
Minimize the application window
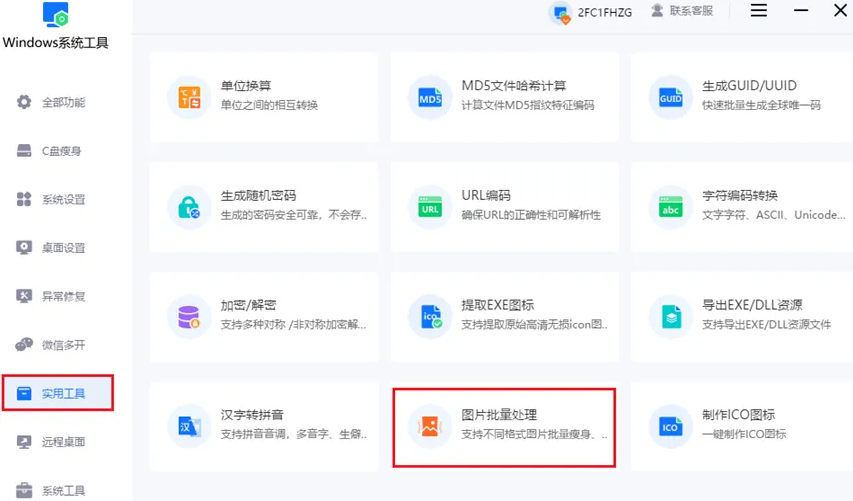tap(801, 10)
